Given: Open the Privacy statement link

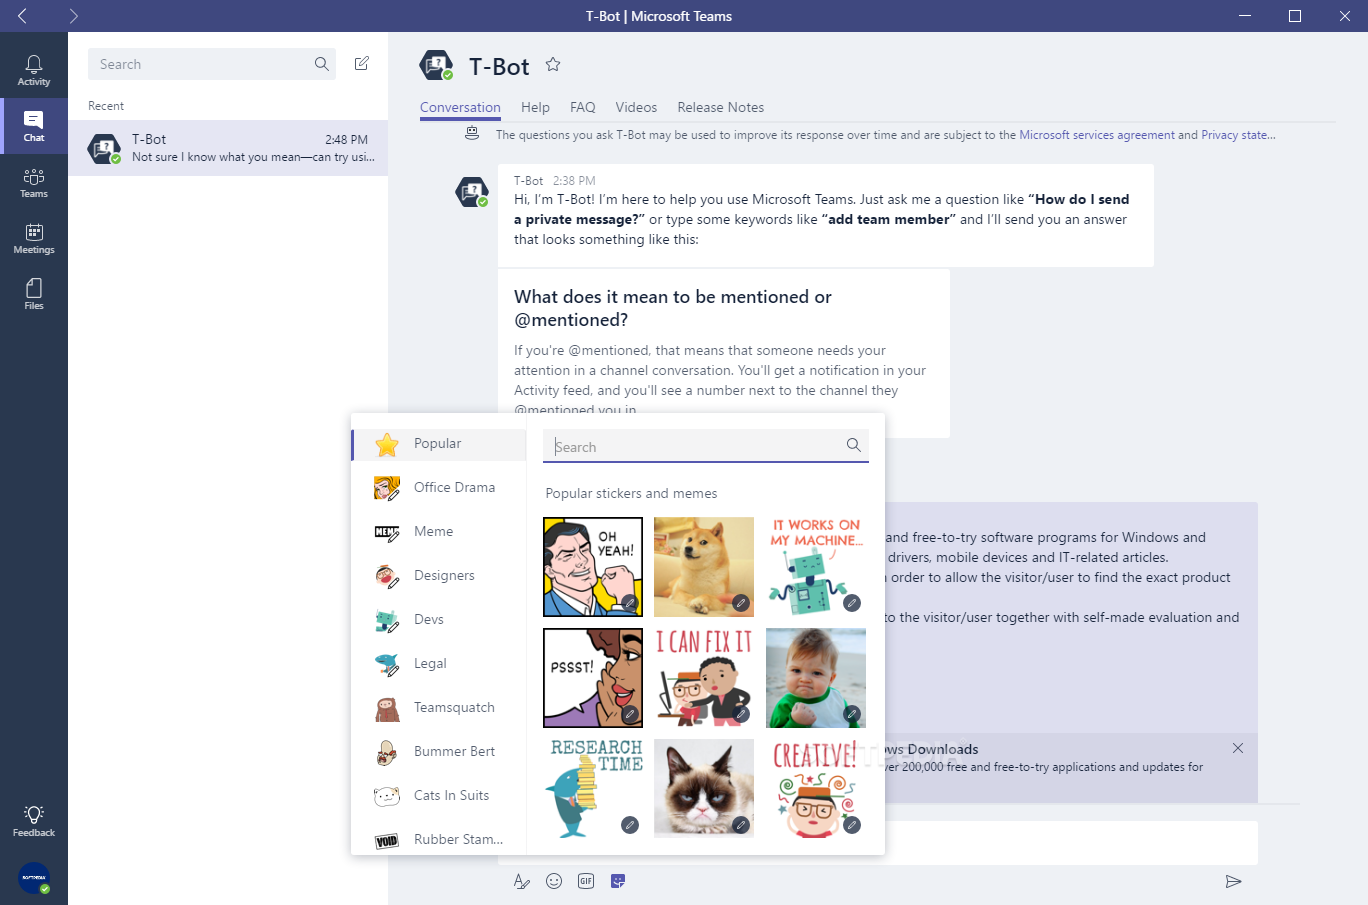Looking at the screenshot, I should coord(1238,135).
